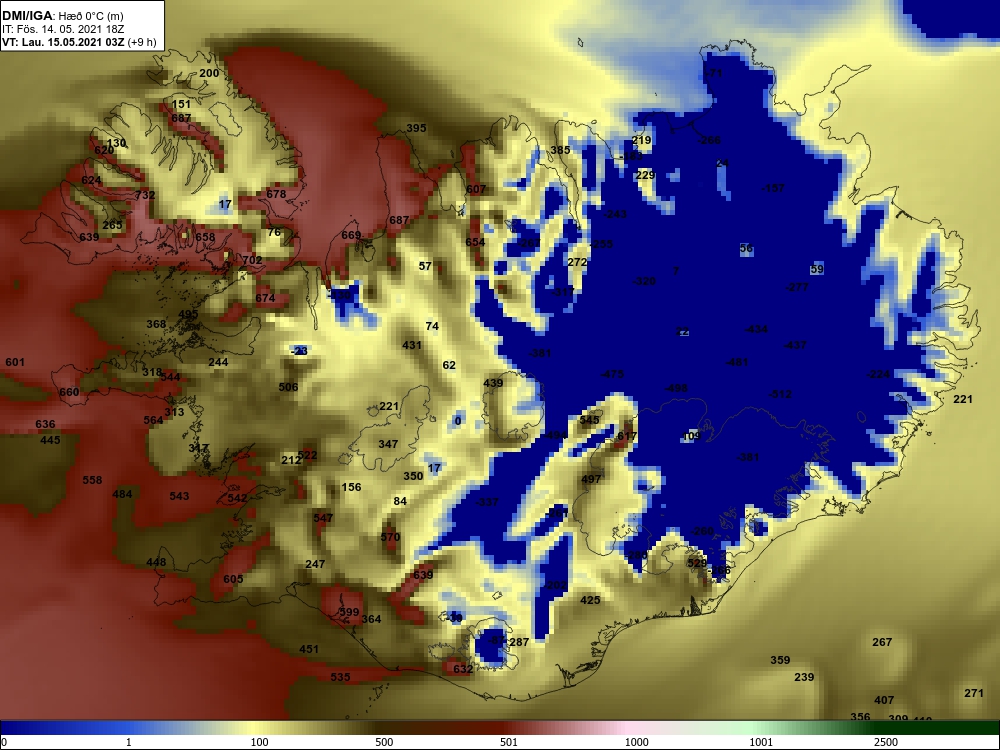This screenshot has width=1000, height=750.
Task: Click the map value '385'
Action: [x=561, y=151]
